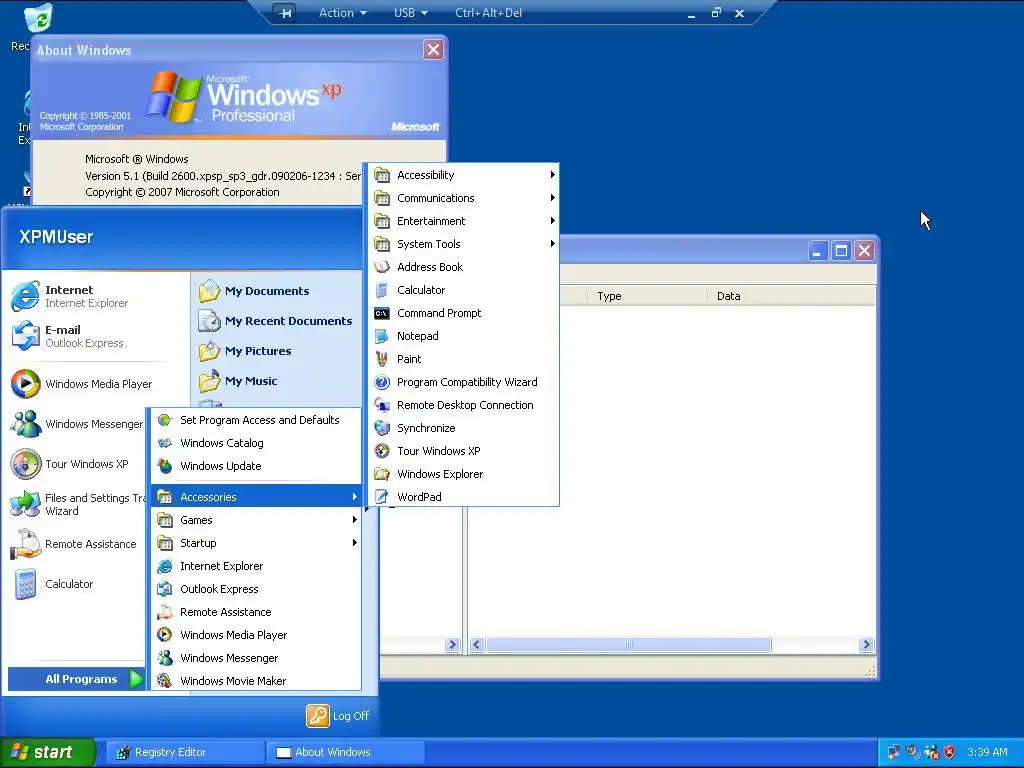
Task: Expand the Startup submenu
Action: pyautogui.click(x=256, y=543)
